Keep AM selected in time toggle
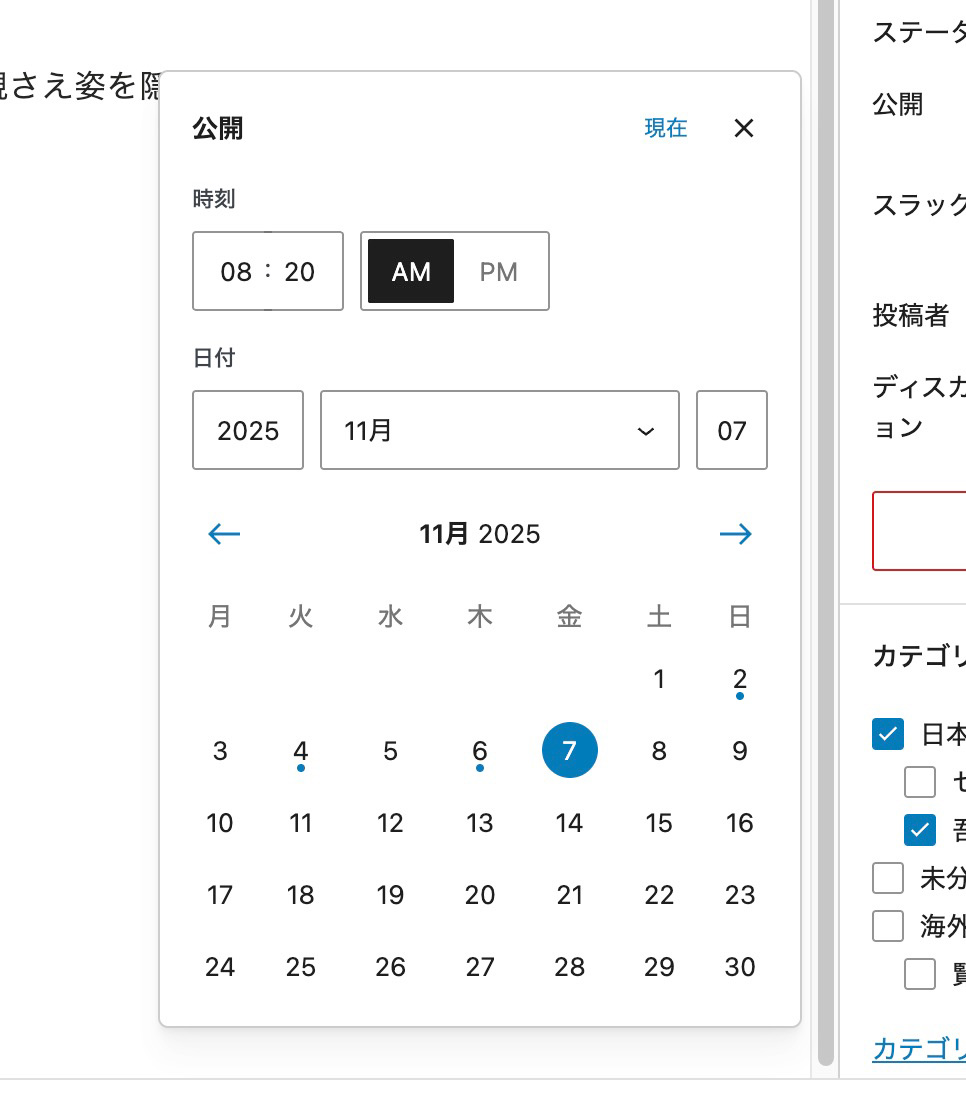This screenshot has height=1112, width=966. point(410,271)
